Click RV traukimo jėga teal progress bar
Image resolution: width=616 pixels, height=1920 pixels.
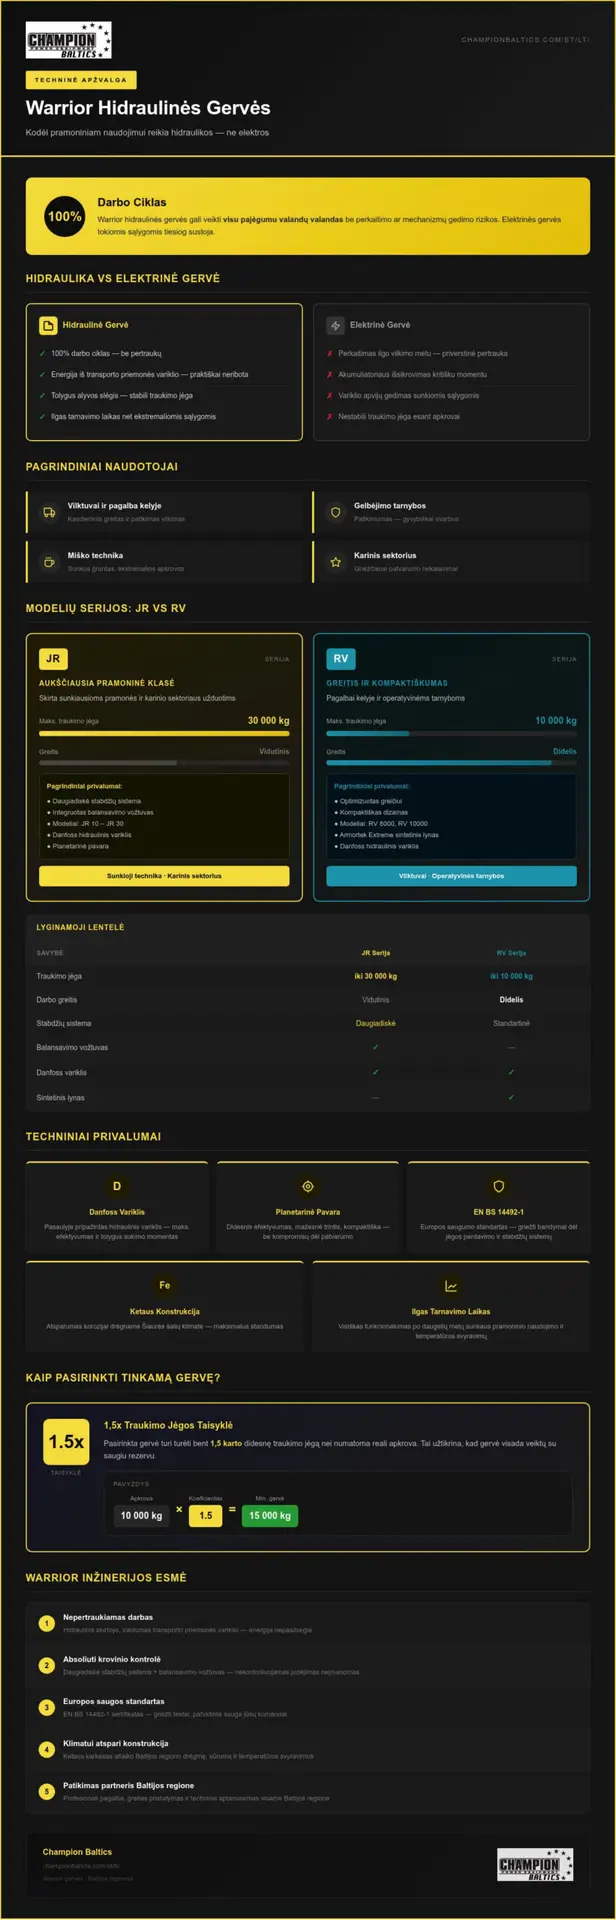pyautogui.click(x=451, y=733)
